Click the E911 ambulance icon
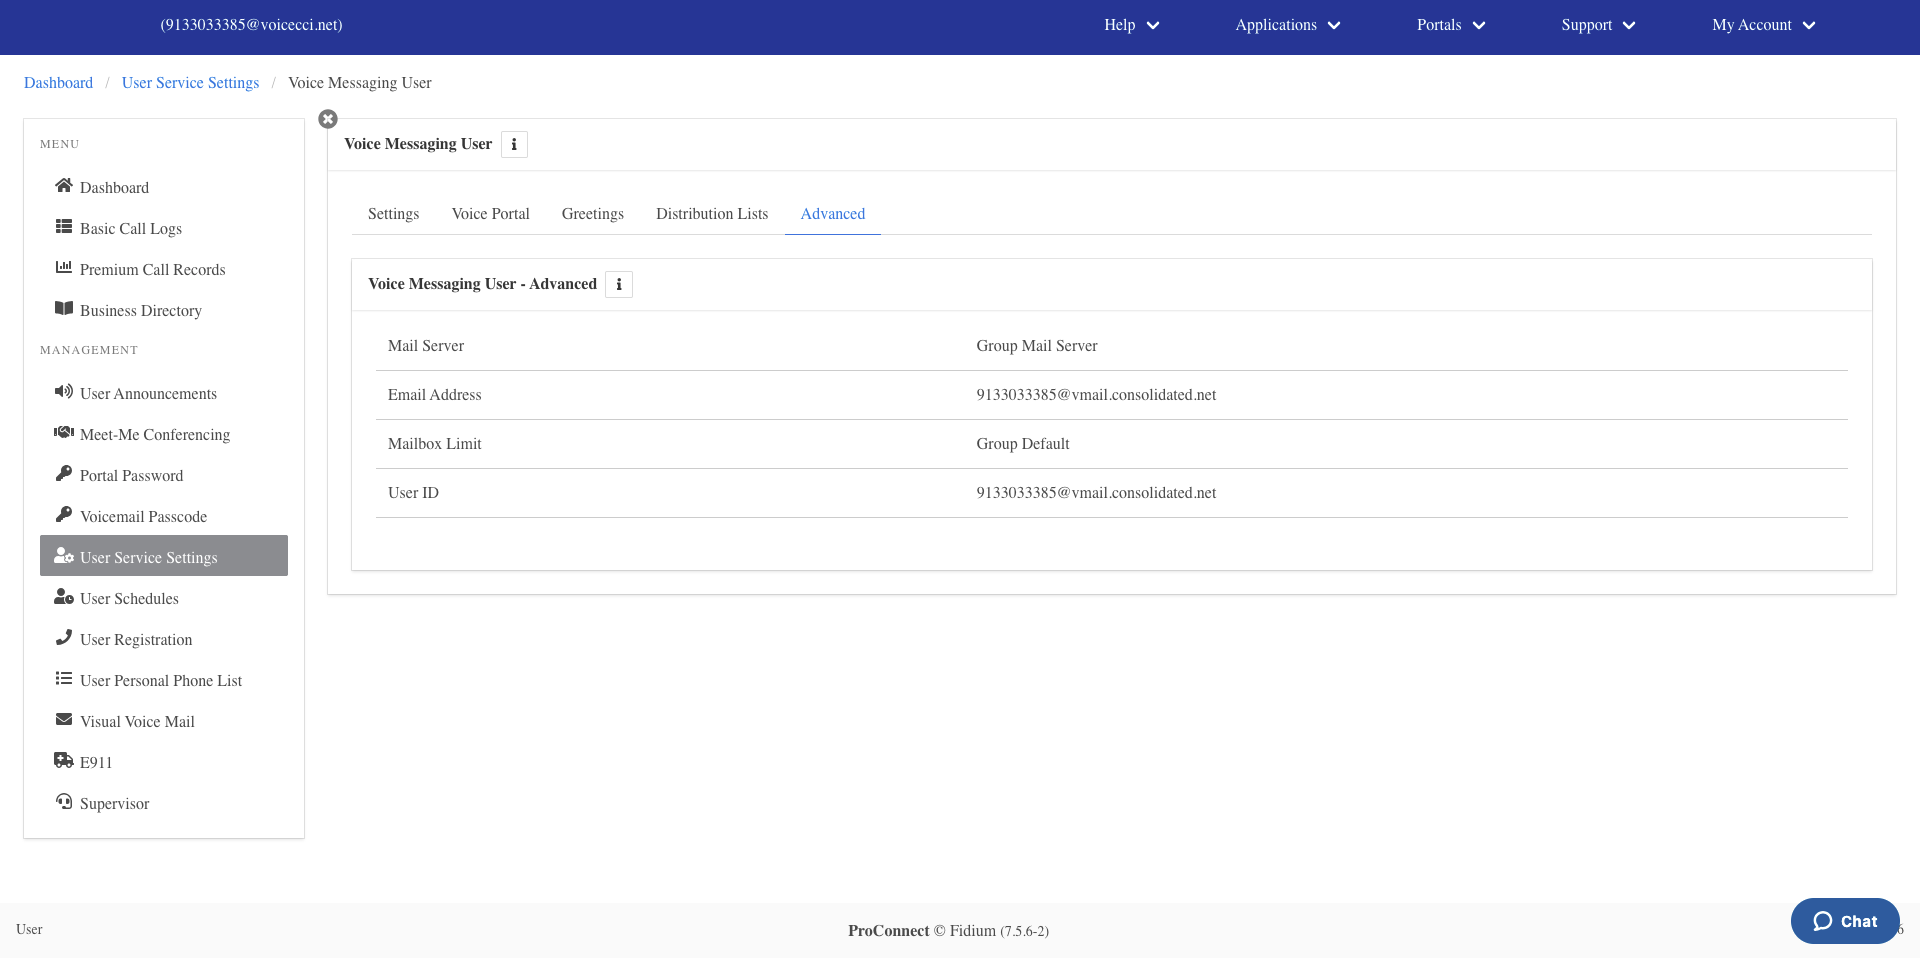 (x=64, y=761)
